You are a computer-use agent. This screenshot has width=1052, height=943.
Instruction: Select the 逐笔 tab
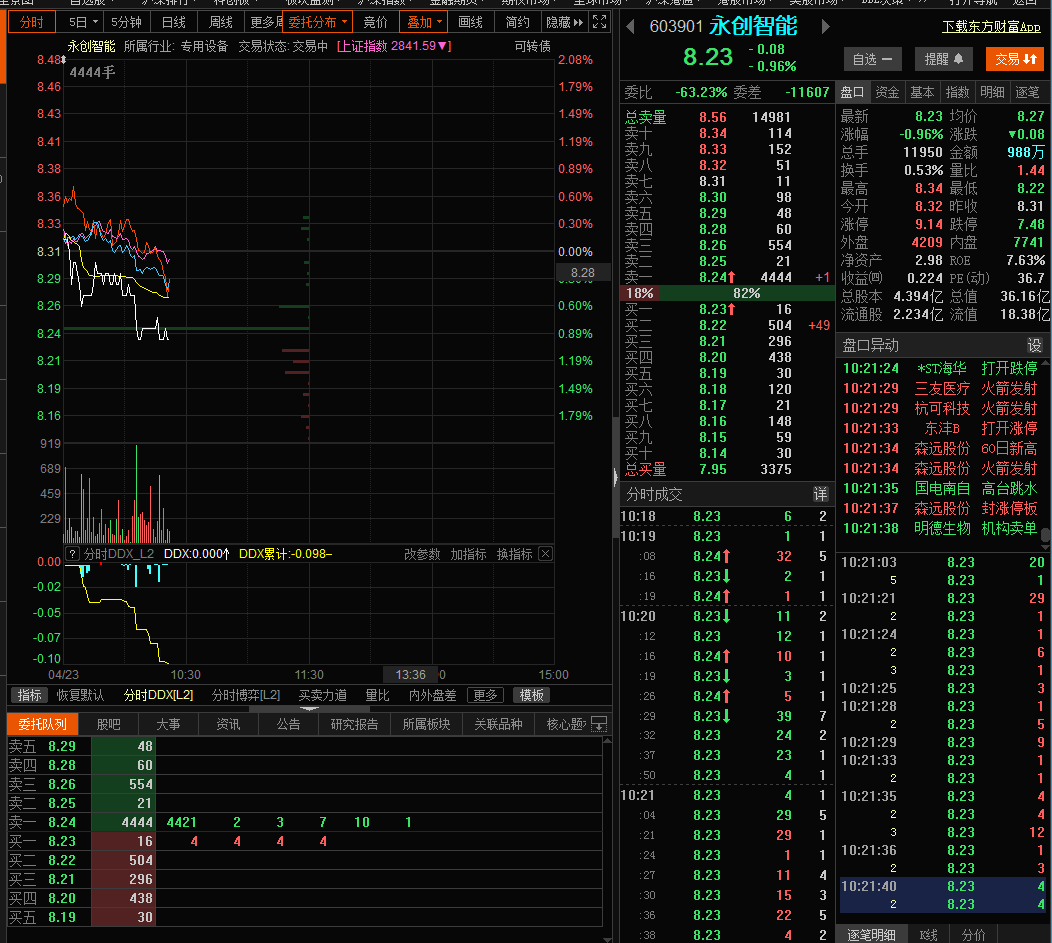pos(1027,92)
